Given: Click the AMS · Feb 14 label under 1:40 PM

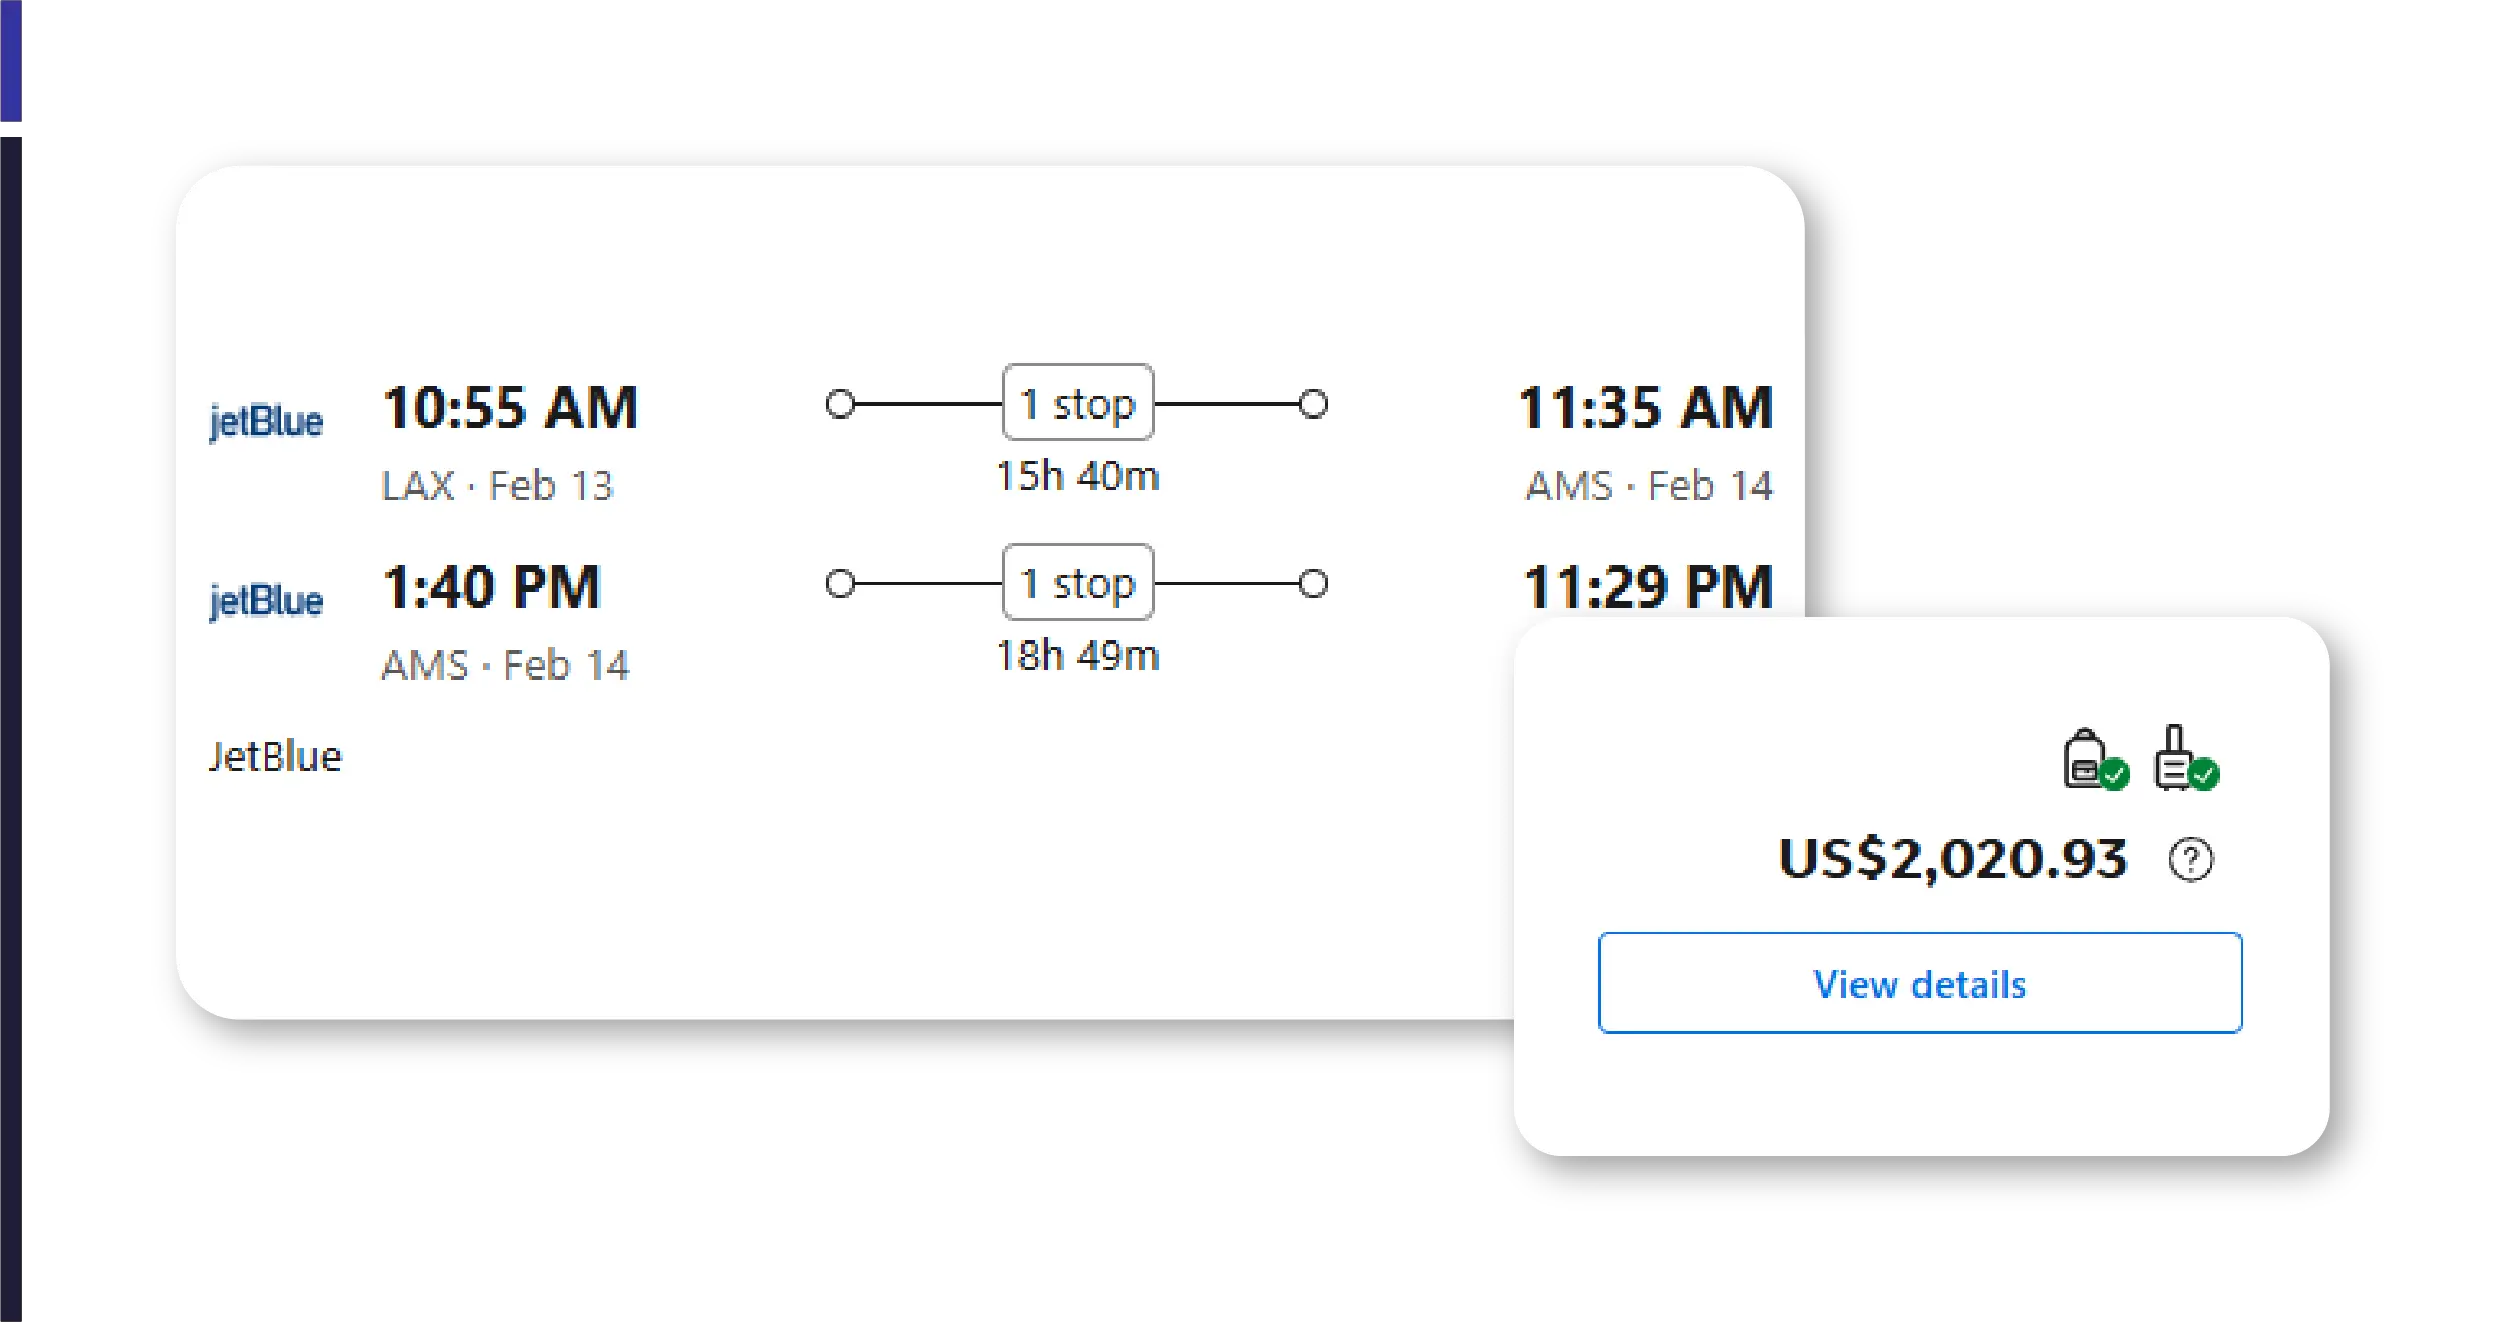Looking at the screenshot, I should coord(505,665).
